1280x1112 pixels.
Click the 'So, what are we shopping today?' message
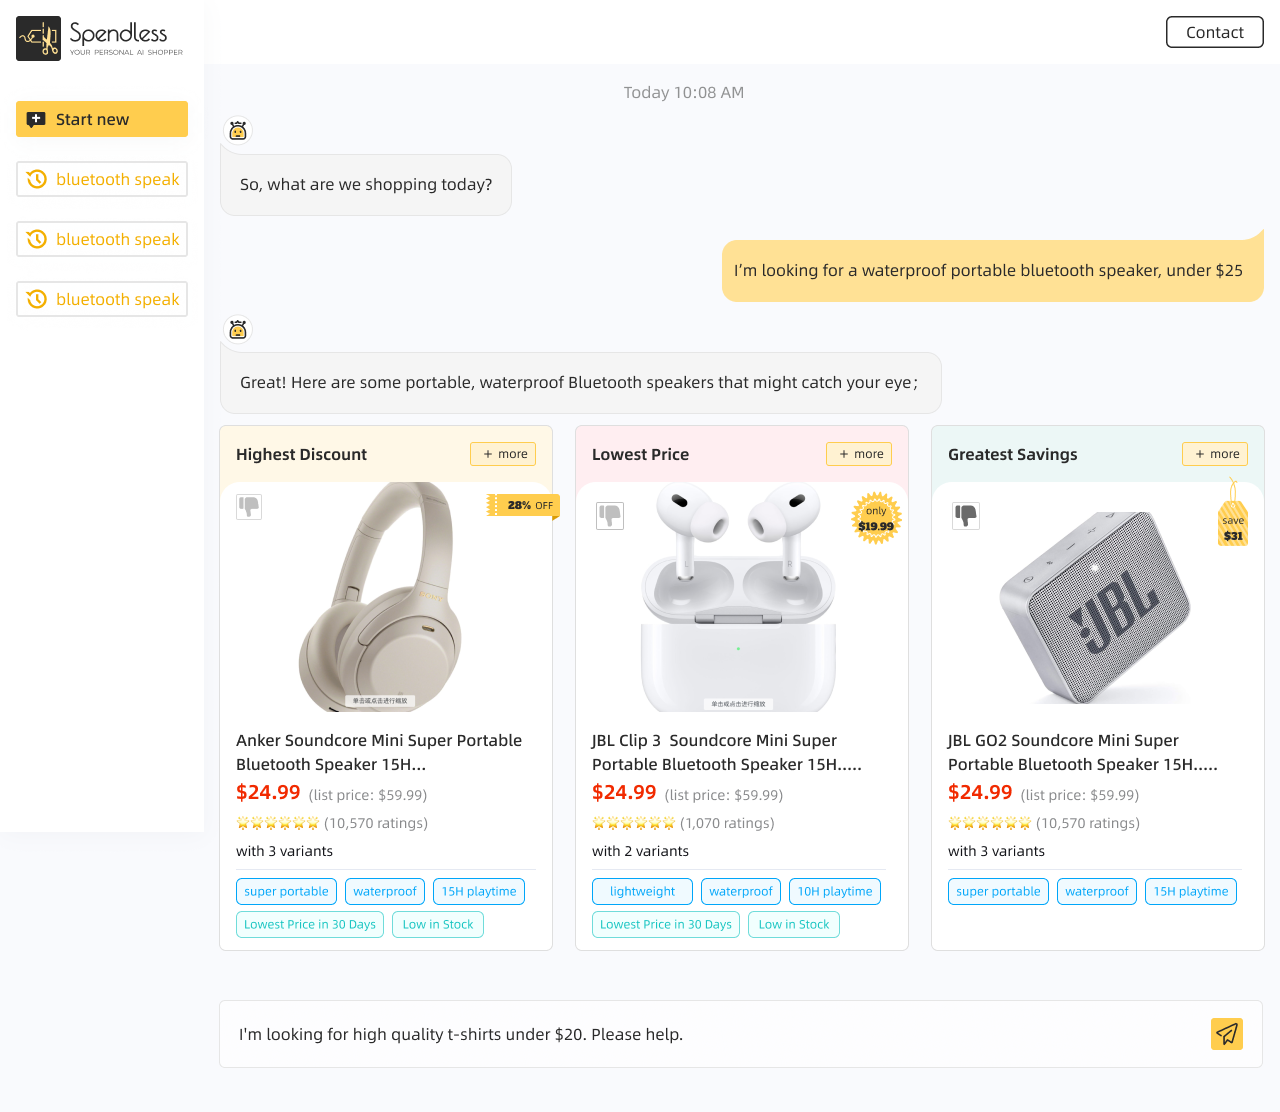point(366,184)
